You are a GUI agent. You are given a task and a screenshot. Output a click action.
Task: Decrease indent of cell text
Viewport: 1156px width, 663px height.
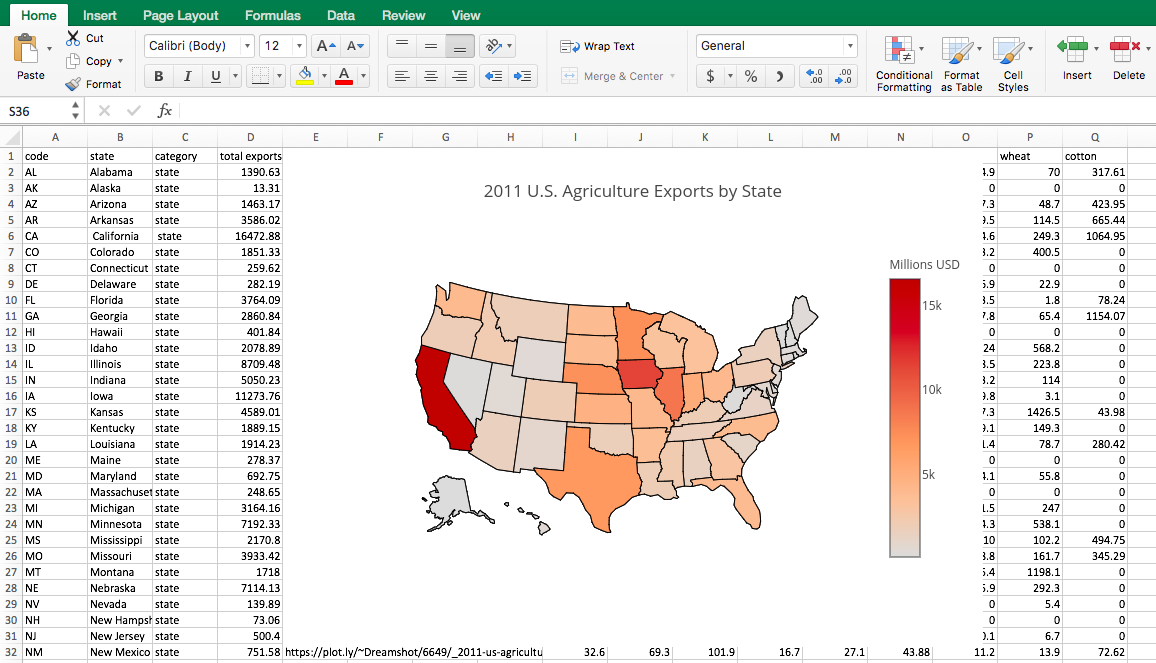494,76
